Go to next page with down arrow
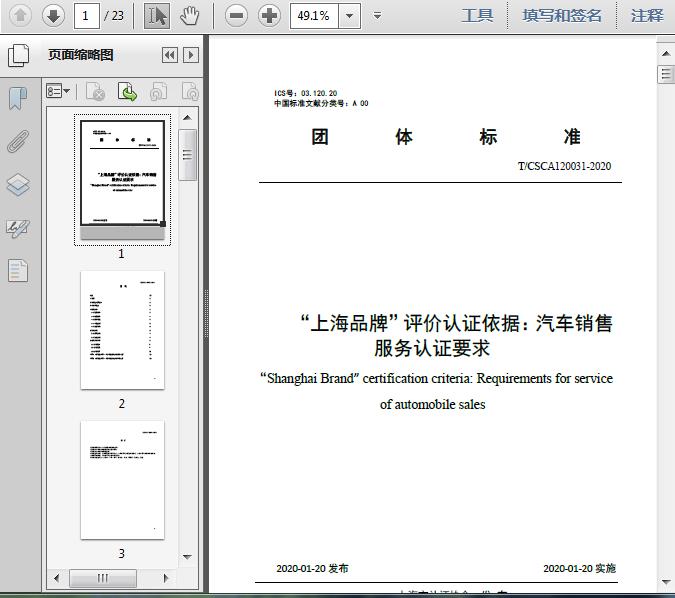Image resolution: width=675 pixels, height=598 pixels. pyautogui.click(x=53, y=16)
